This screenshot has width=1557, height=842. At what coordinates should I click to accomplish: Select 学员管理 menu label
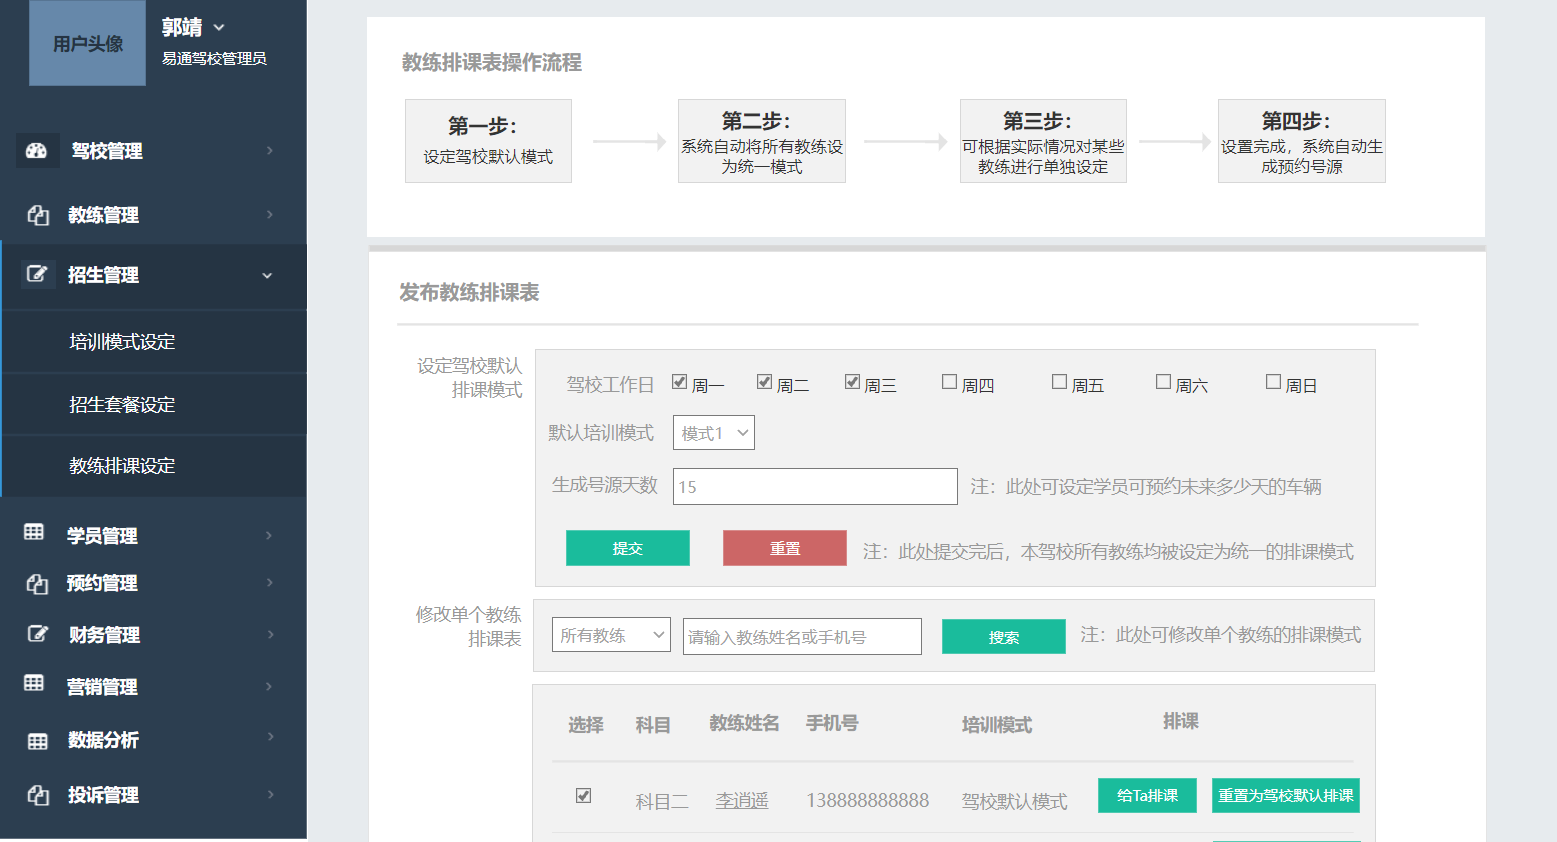(x=102, y=536)
